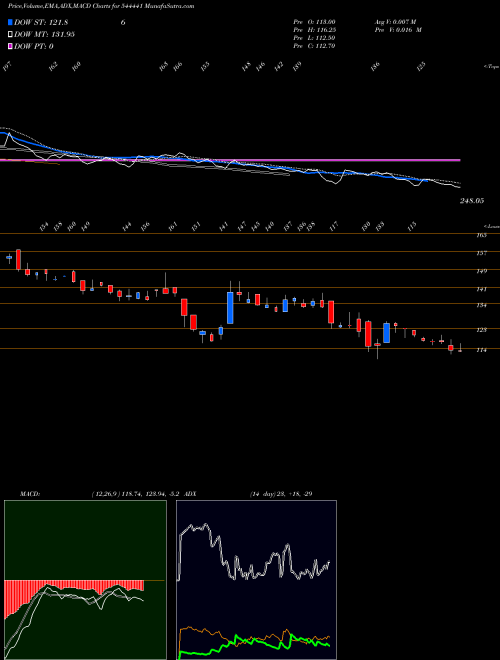Screen dimensions: 500x660
Task: Click the 163 price axis label
Action: [481, 235]
